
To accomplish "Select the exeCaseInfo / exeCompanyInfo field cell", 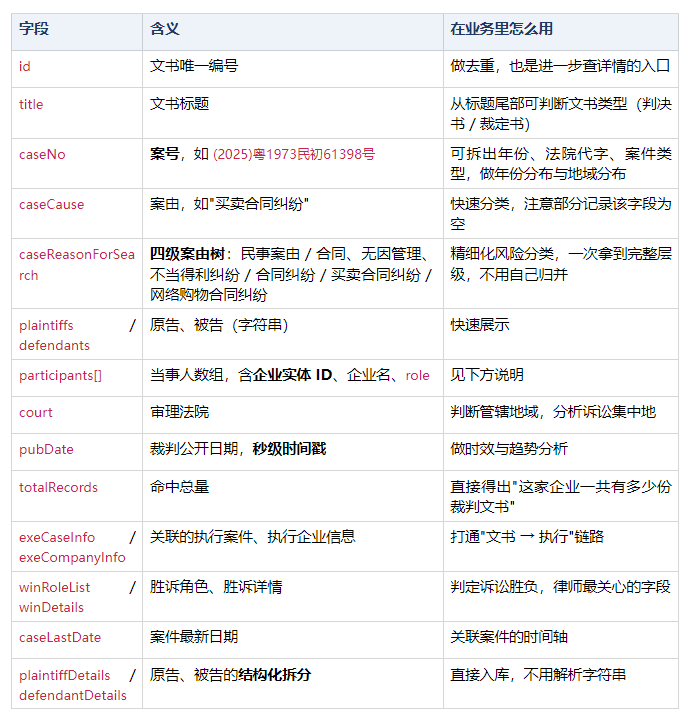I will 77,546.
